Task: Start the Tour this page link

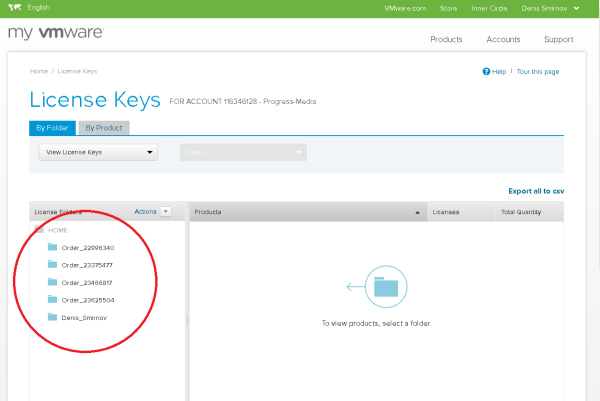Action: tap(538, 72)
